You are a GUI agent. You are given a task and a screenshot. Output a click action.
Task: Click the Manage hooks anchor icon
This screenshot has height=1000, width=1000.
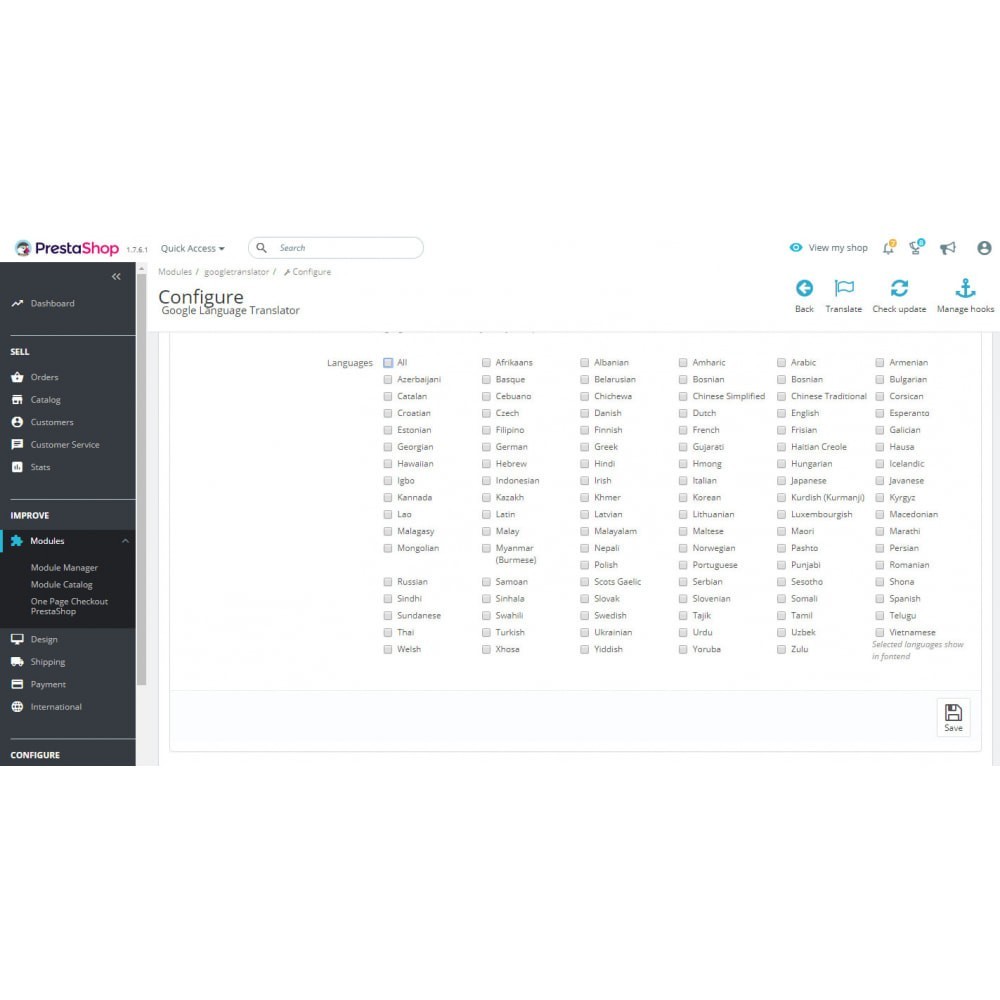coord(965,288)
